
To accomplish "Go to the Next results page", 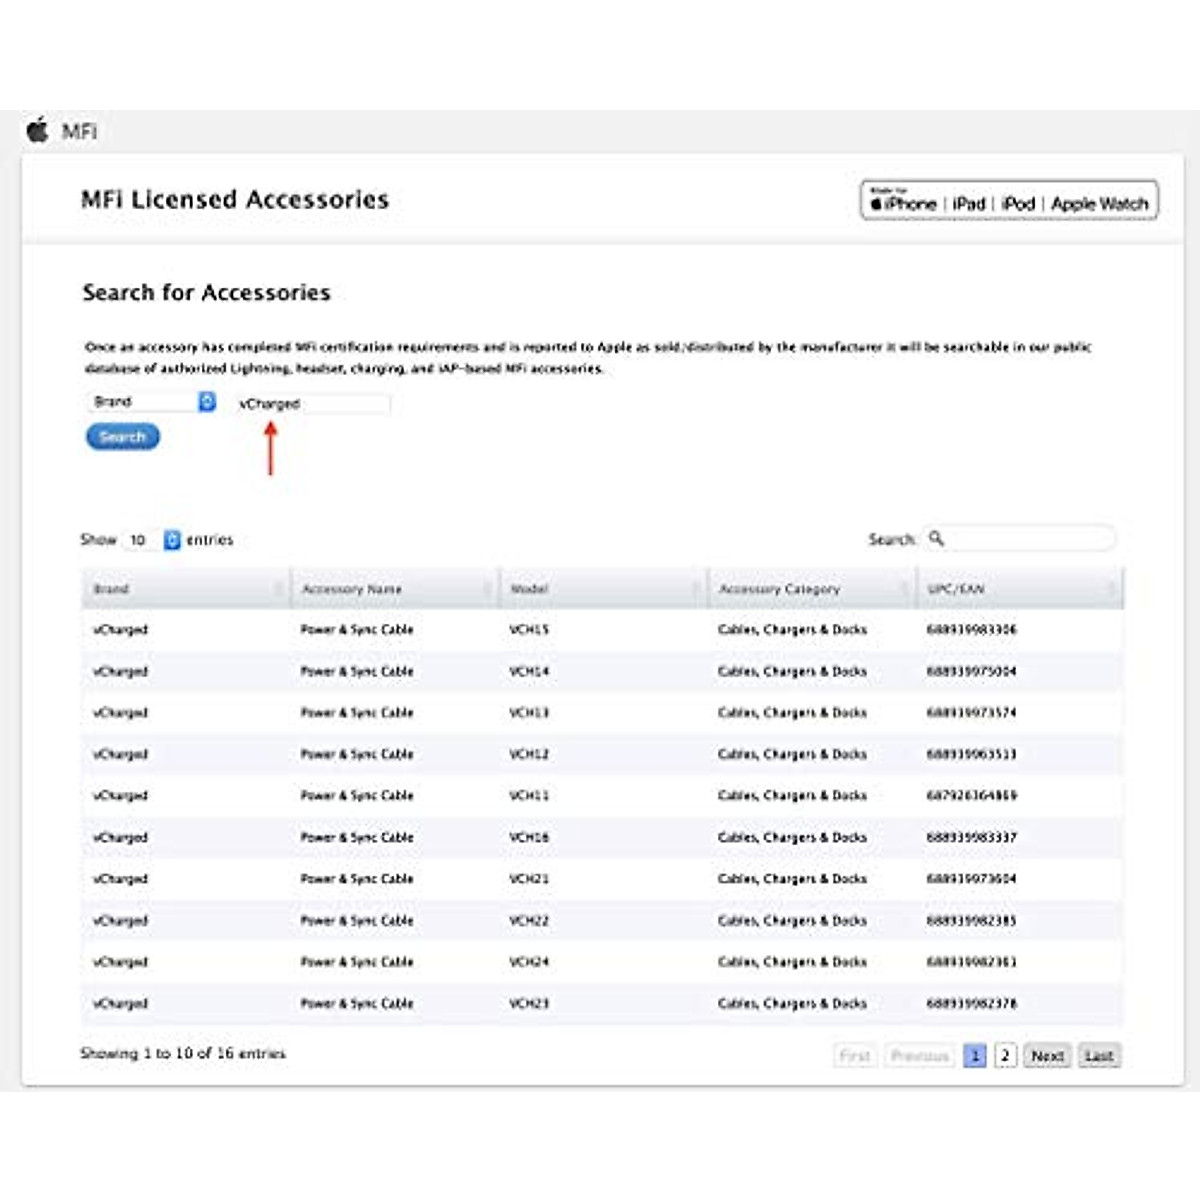I will click(x=1047, y=1056).
